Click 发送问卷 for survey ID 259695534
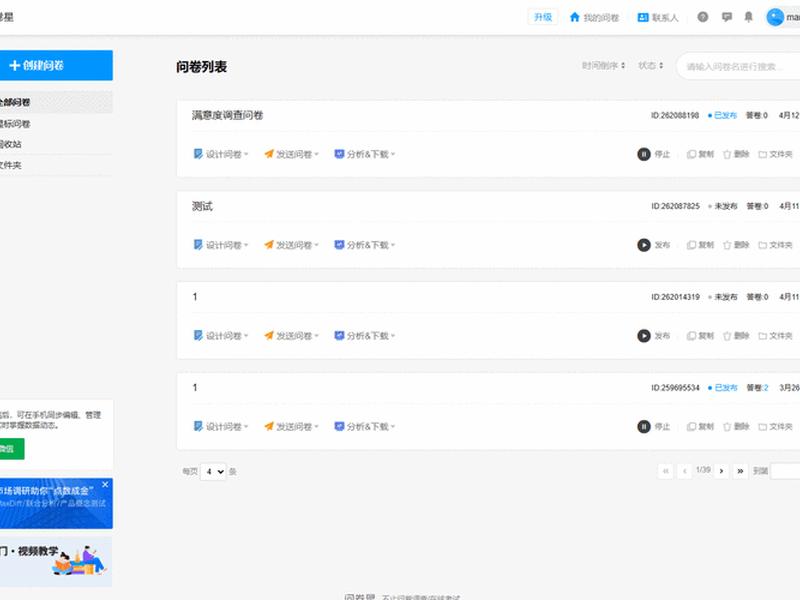Image resolution: width=800 pixels, height=600 pixels. click(291, 427)
